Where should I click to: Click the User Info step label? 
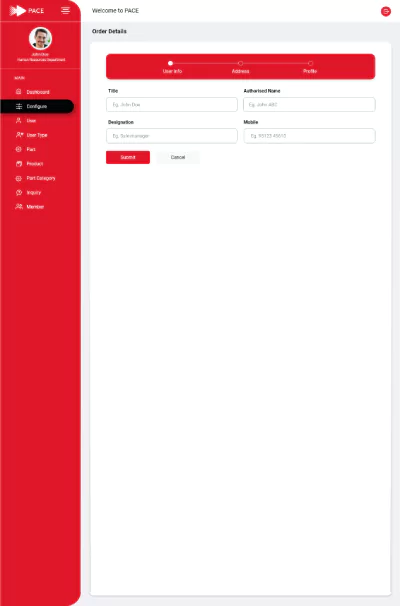(x=172, y=71)
